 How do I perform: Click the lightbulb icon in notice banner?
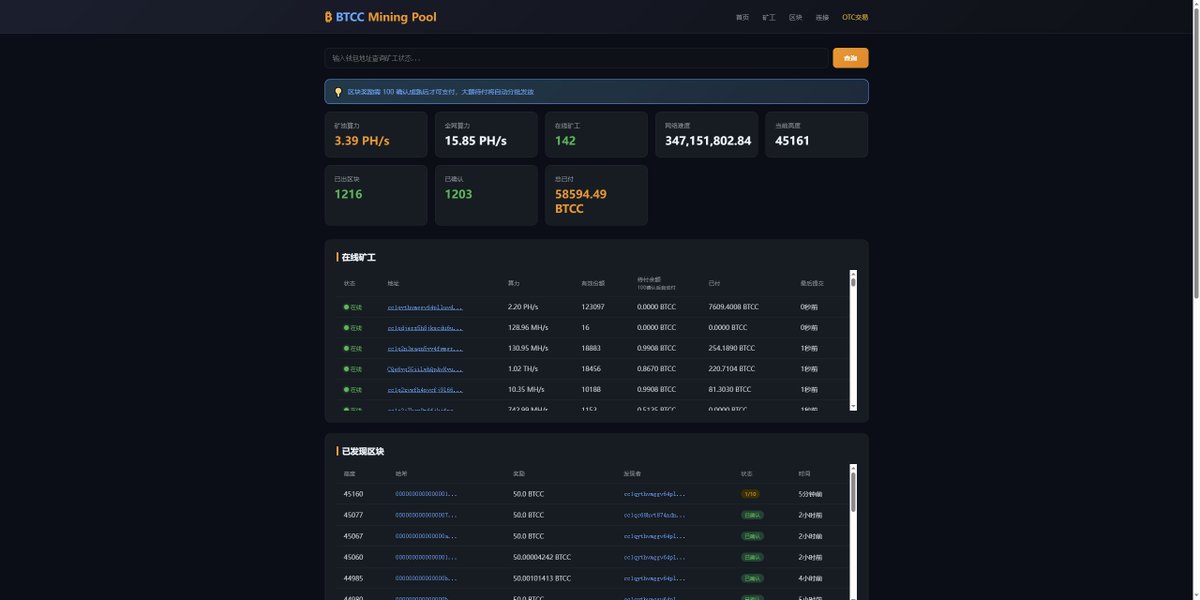pos(338,92)
